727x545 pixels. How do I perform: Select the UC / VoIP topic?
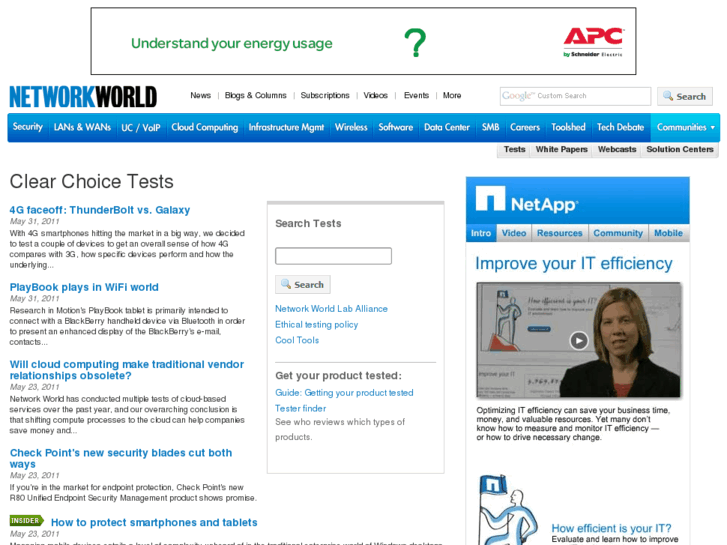pos(141,127)
